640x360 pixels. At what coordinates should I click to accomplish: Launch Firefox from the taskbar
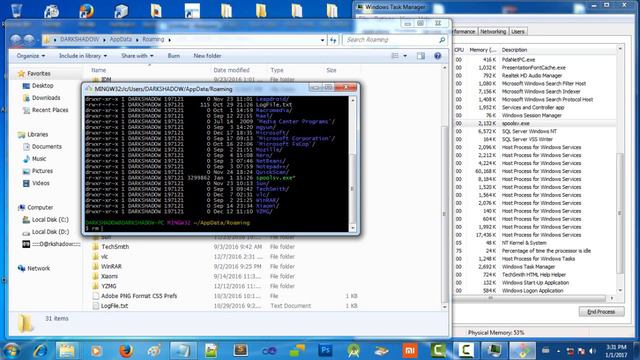pyautogui.click(x=126, y=351)
